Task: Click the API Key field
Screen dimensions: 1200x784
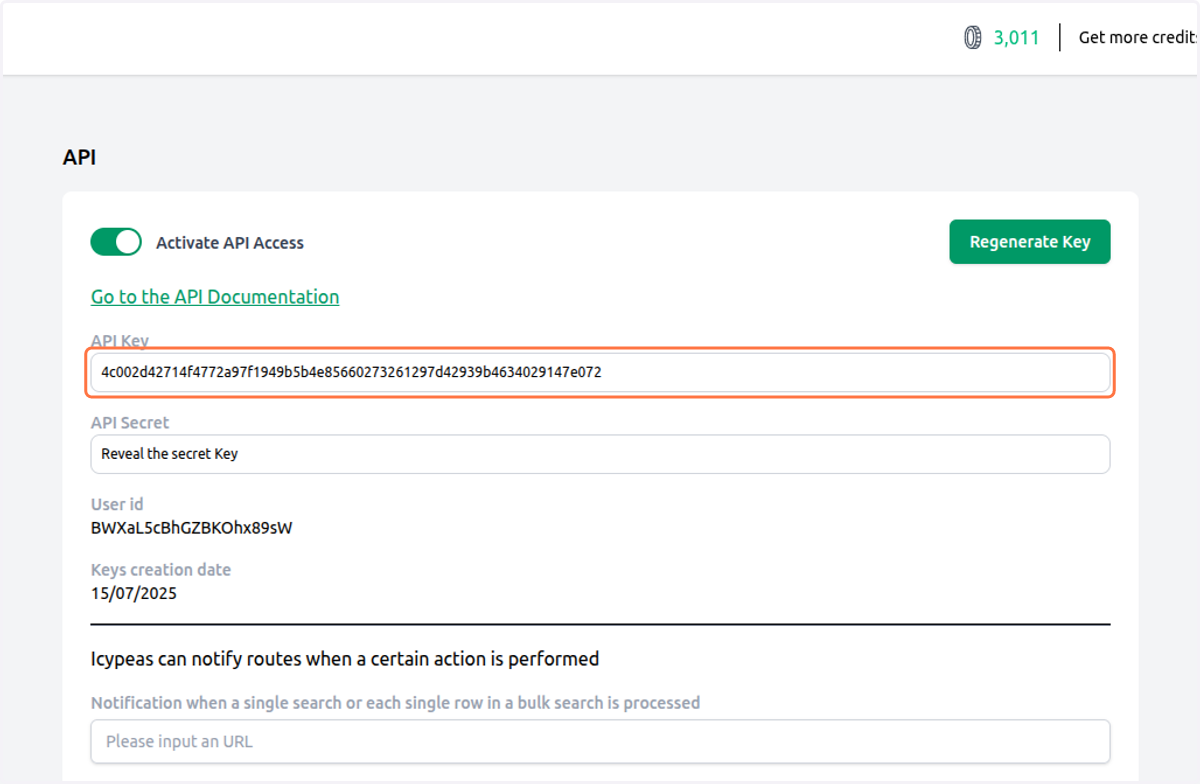Action: click(x=600, y=372)
